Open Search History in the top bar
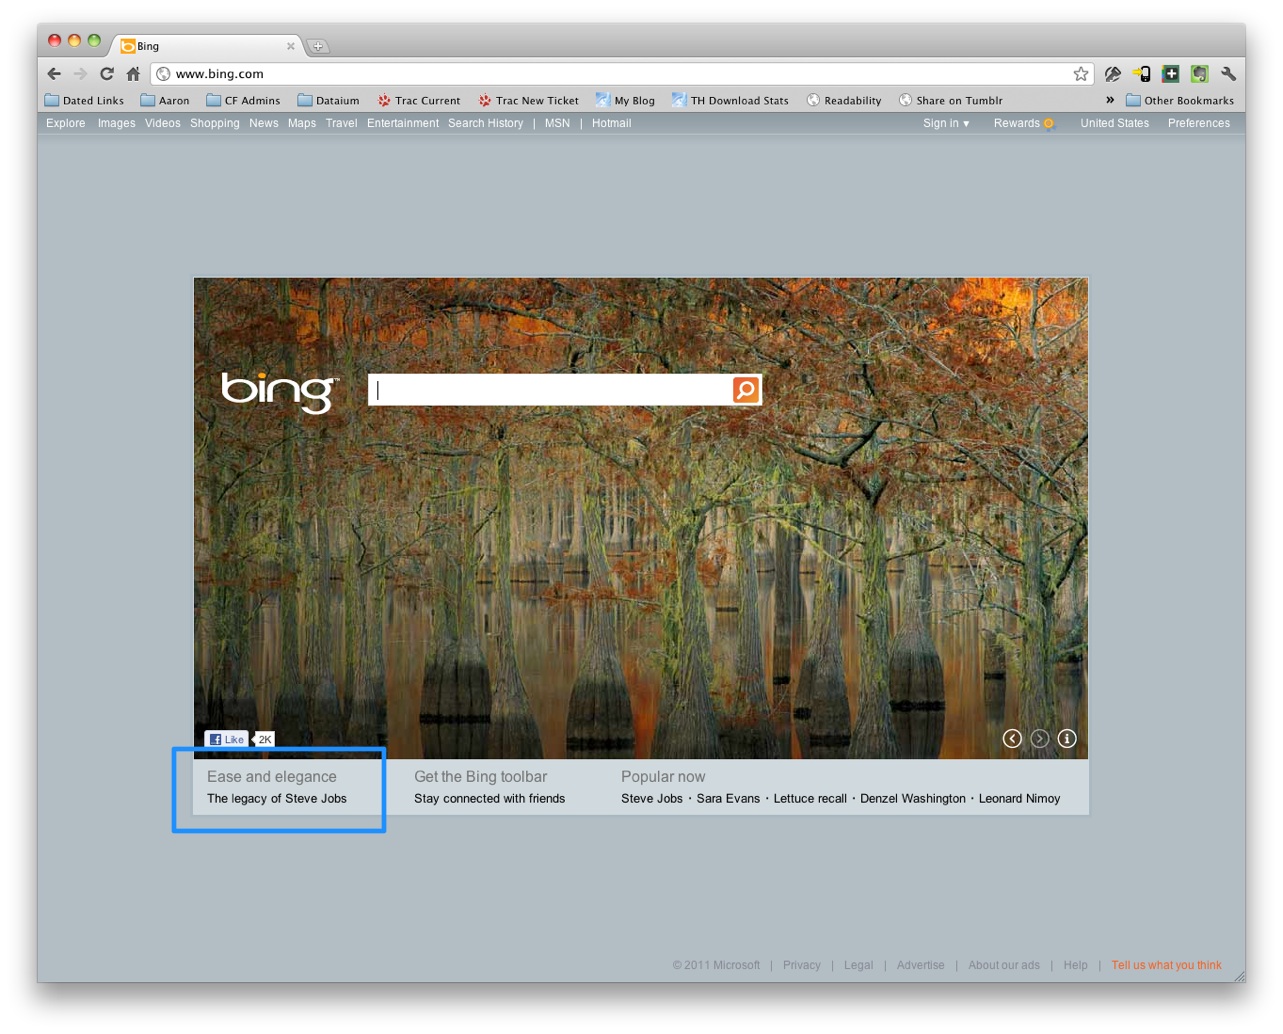The image size is (1283, 1034). (x=486, y=123)
